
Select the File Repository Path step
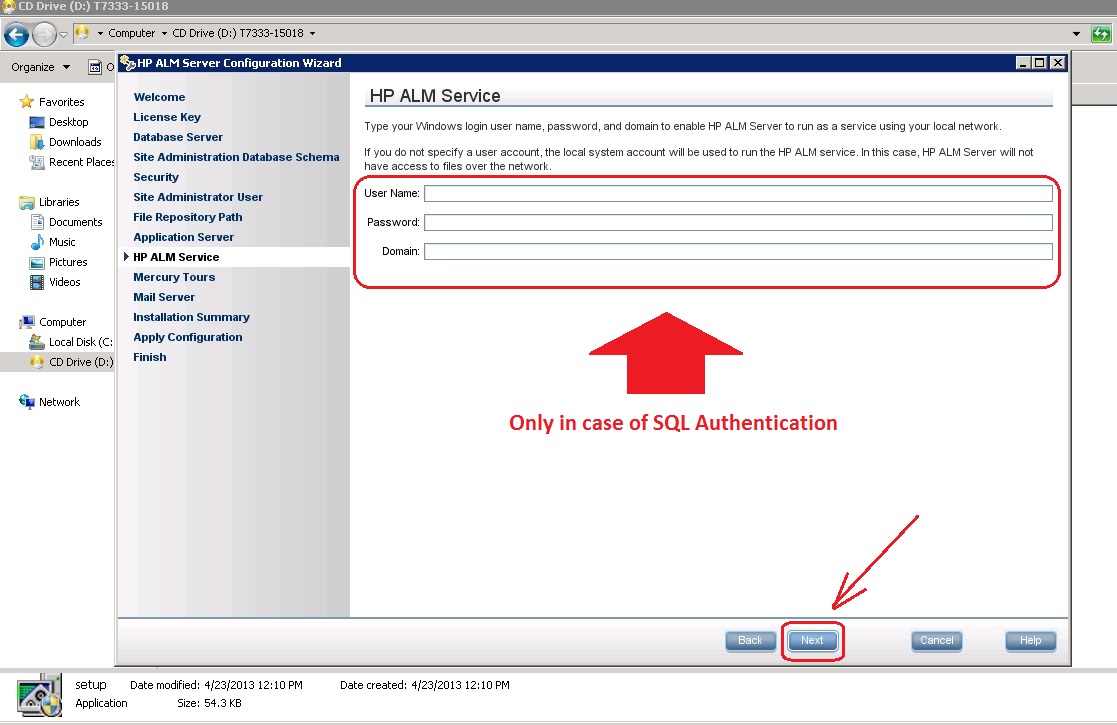click(187, 217)
